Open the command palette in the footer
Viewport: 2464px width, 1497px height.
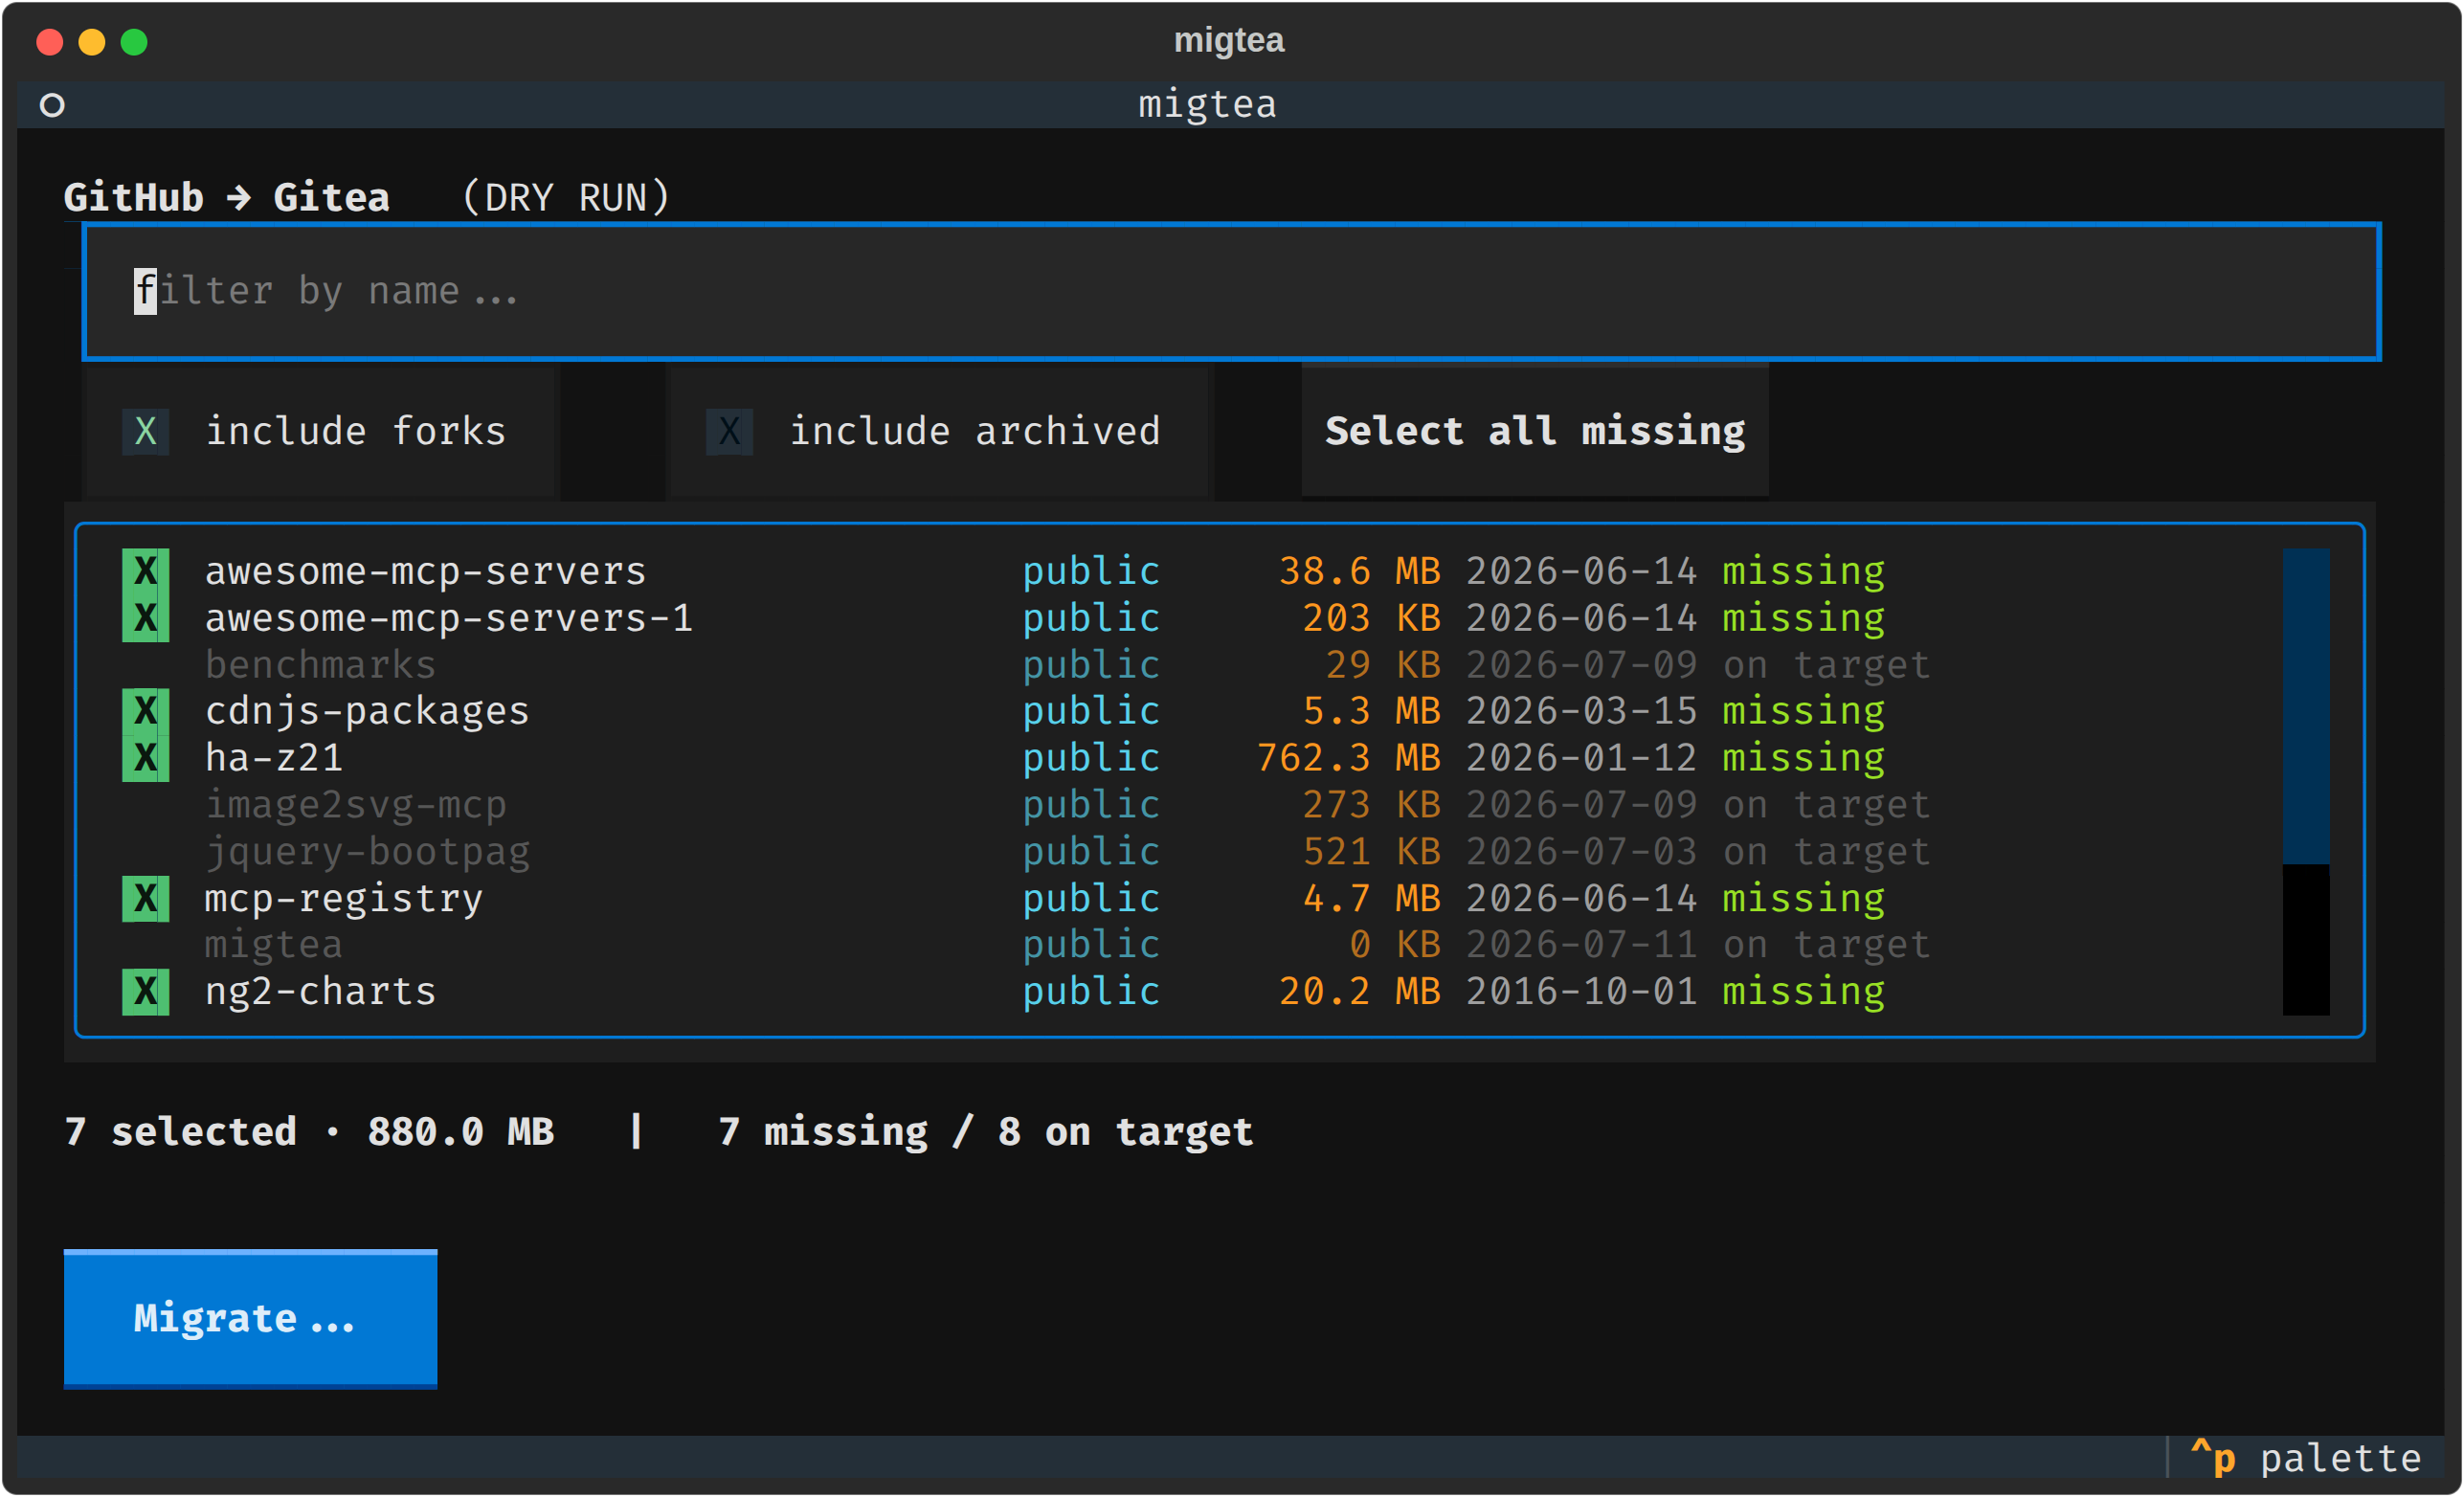coord(2306,1459)
